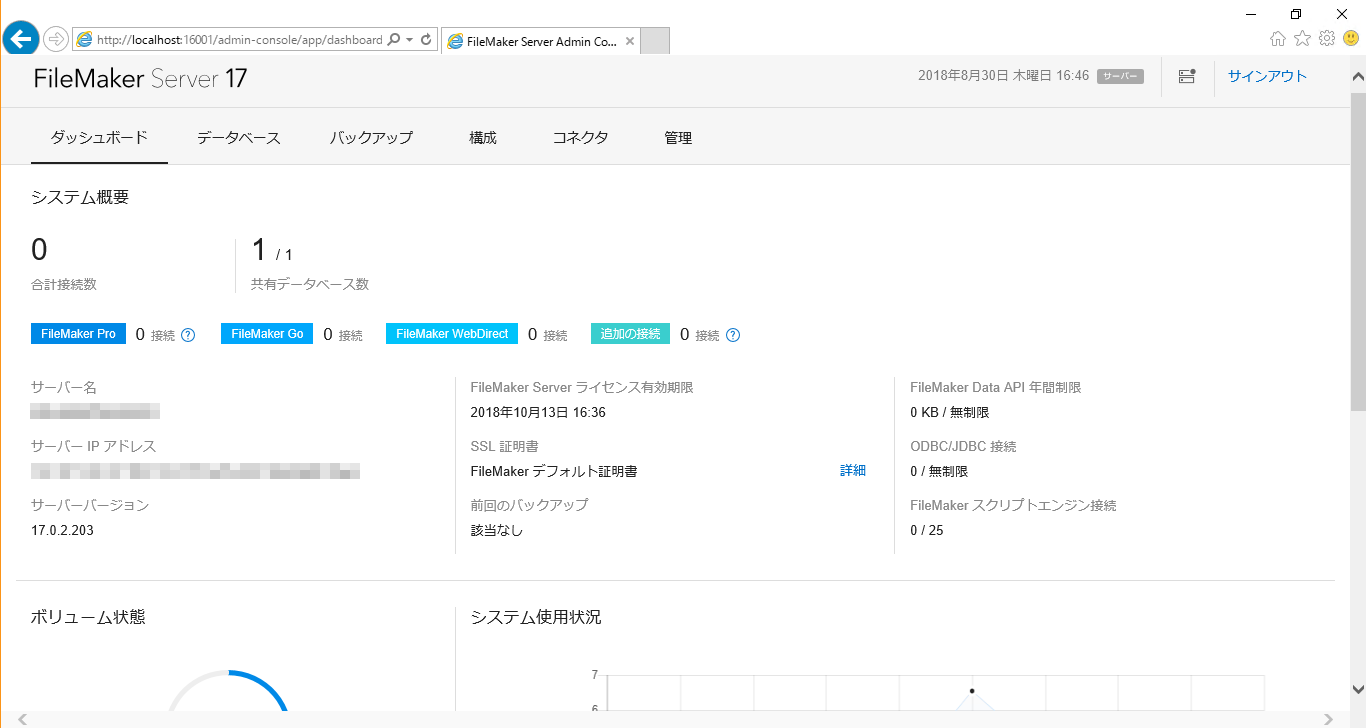Click the blue FileMaker Pro connection badge
This screenshot has width=1366, height=728.
78,333
